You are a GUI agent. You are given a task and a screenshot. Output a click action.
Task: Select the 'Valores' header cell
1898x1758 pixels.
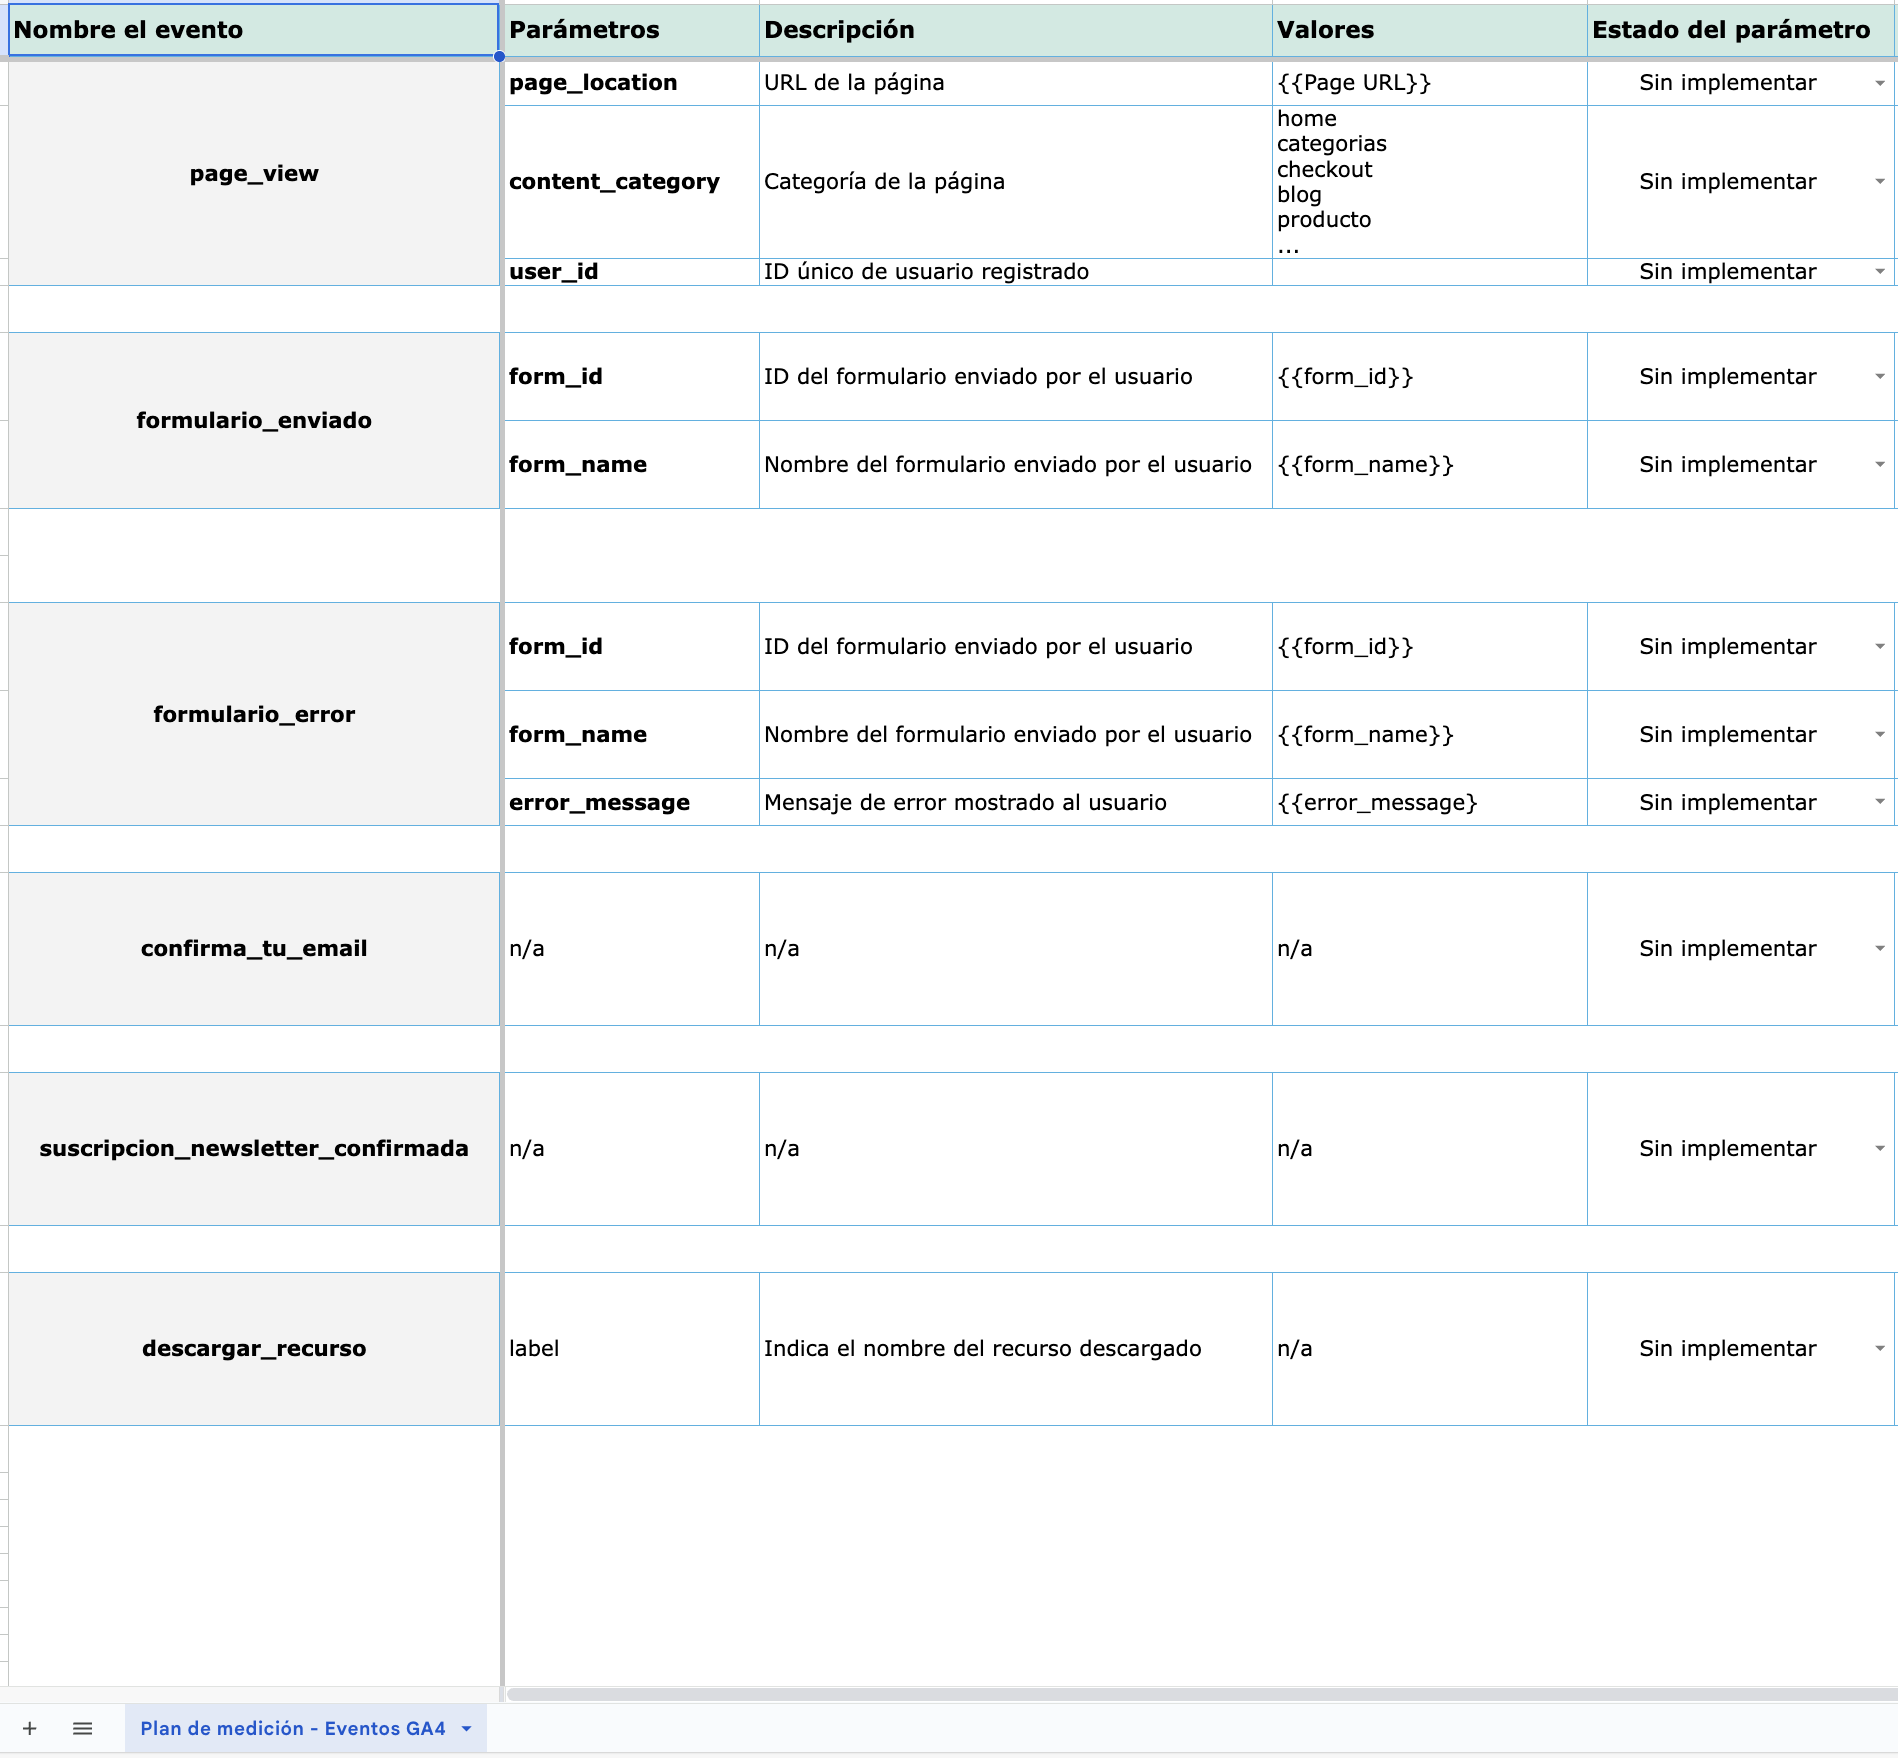[x=1430, y=30]
